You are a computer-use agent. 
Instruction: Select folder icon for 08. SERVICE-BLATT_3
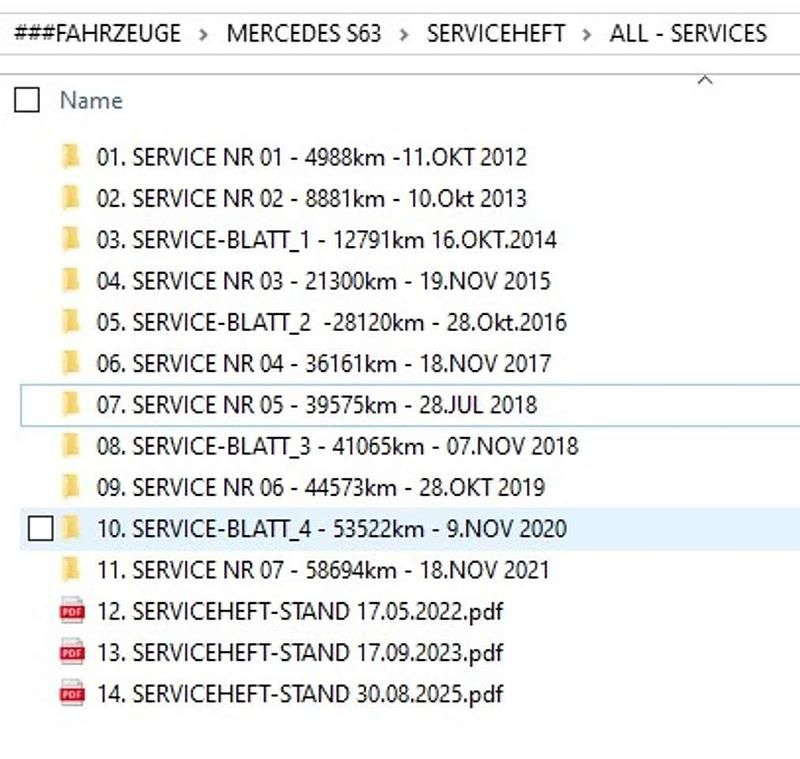(71, 445)
